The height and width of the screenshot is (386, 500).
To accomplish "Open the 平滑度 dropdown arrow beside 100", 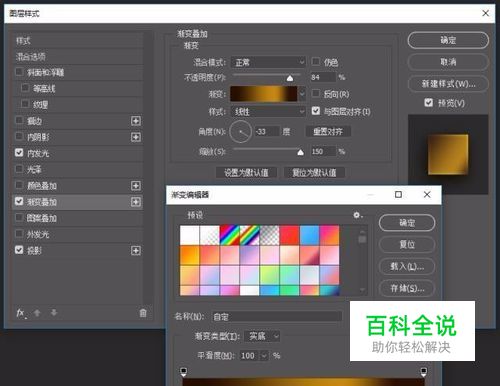I will pyautogui.click(x=264, y=356).
